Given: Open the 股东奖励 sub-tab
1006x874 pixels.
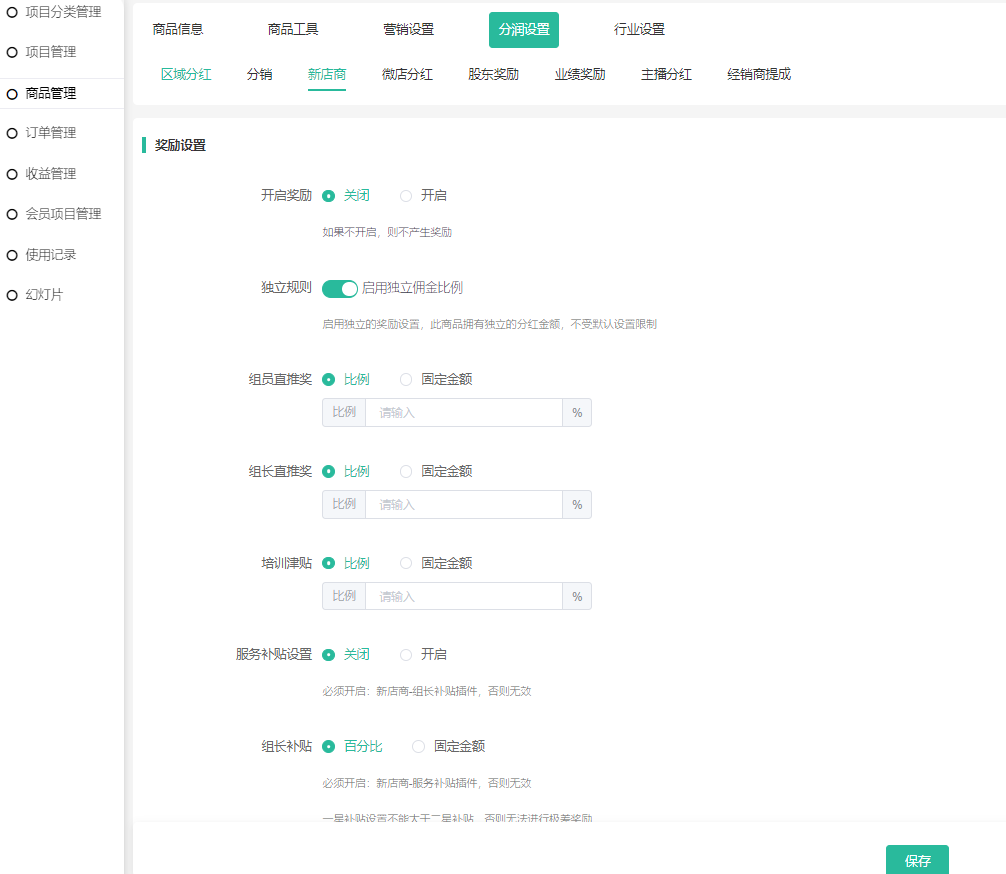Looking at the screenshot, I should coord(493,74).
